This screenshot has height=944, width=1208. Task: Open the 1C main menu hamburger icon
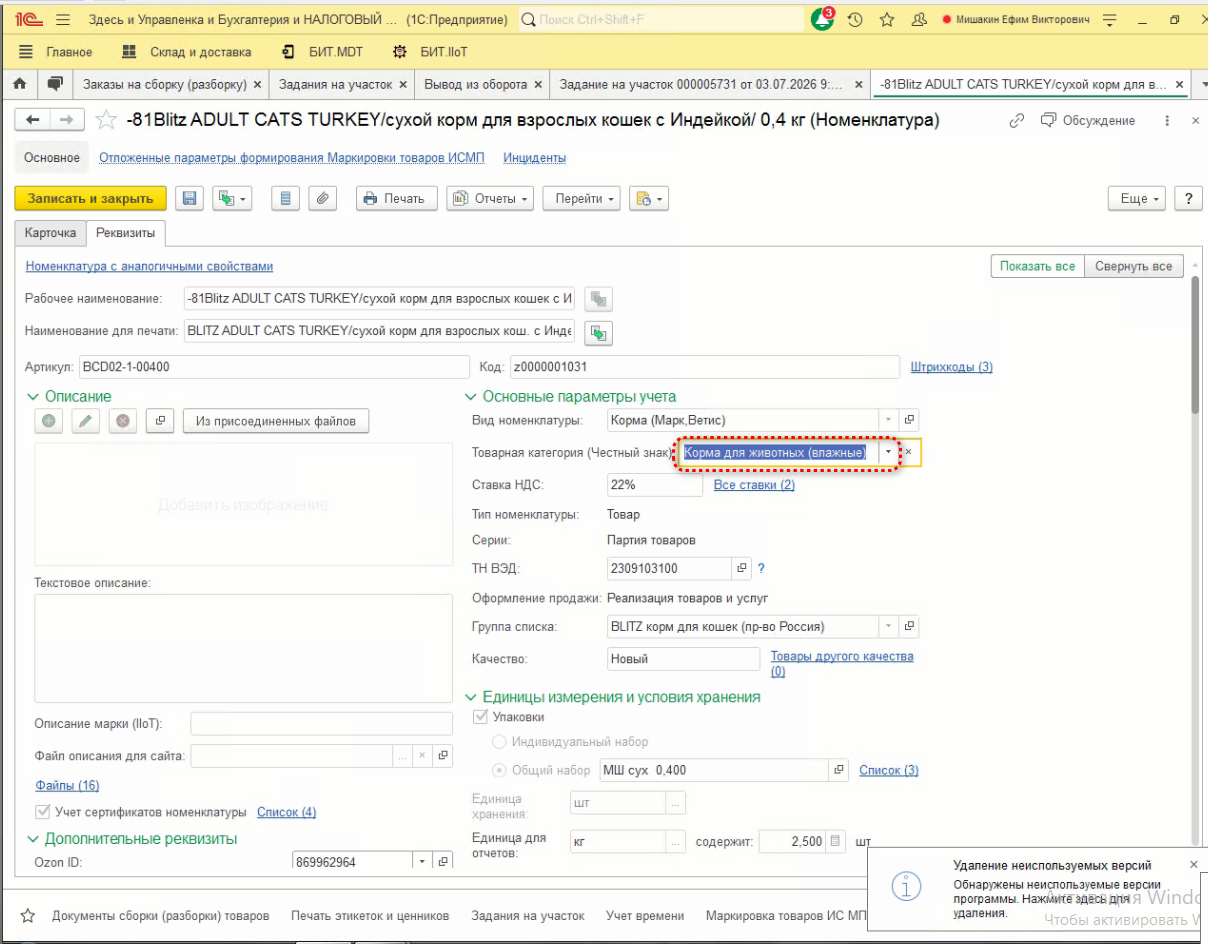pos(63,19)
